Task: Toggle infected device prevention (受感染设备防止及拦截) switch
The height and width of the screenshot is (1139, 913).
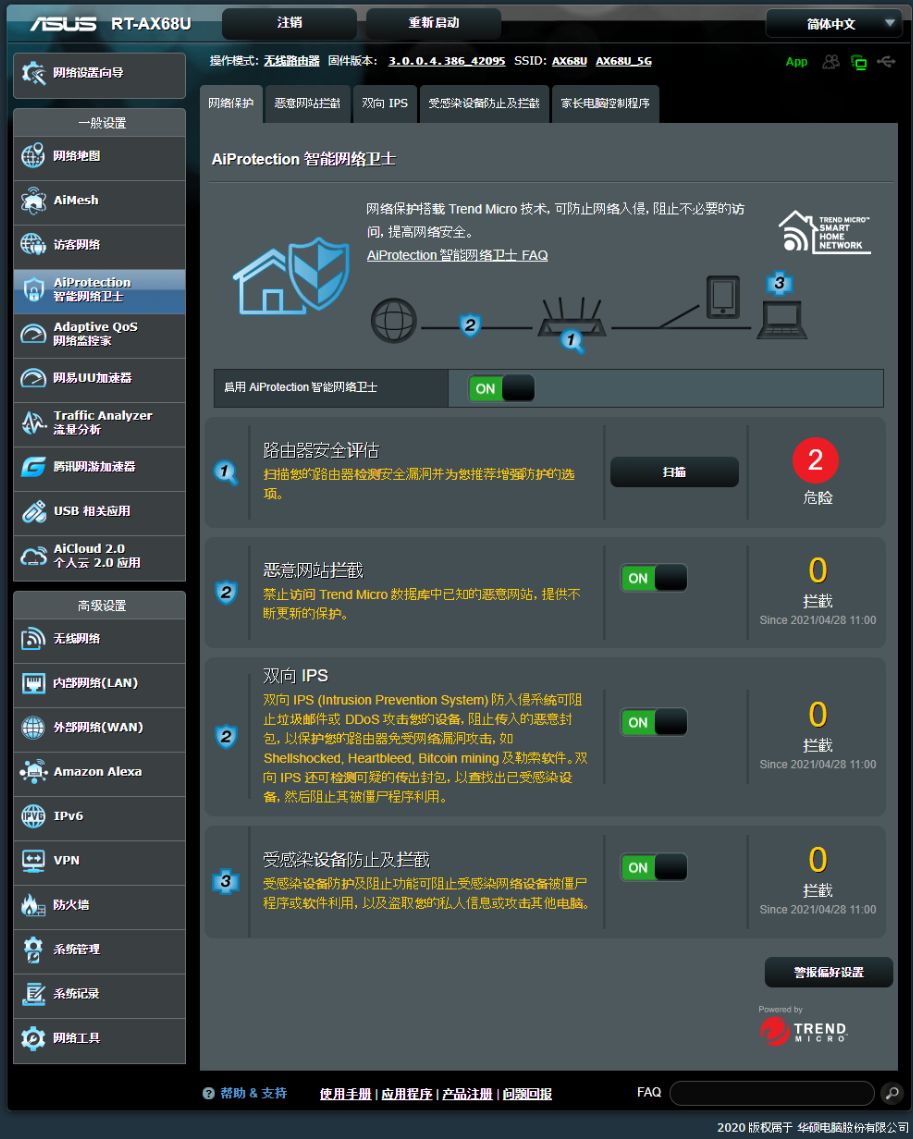Action: tap(654, 867)
